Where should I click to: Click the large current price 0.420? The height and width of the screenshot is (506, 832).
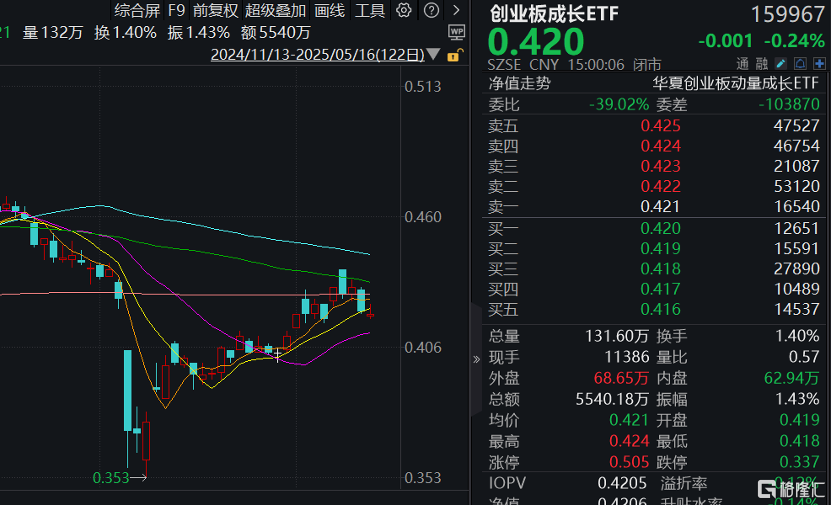pos(536,42)
